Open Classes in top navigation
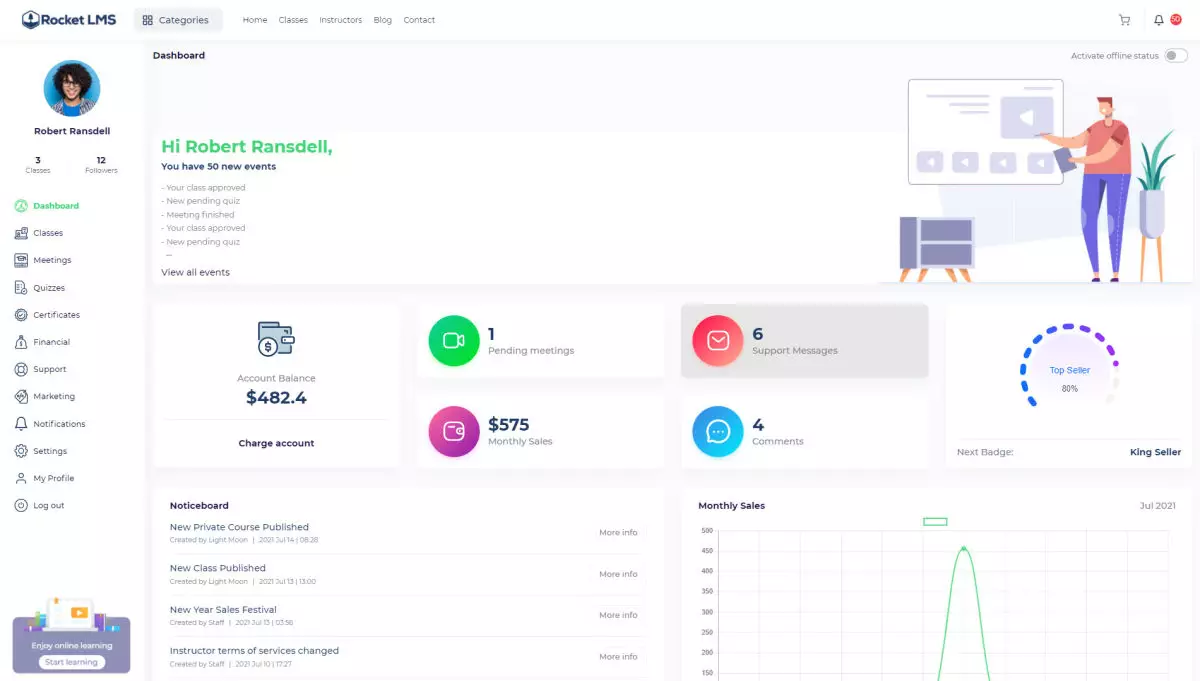 click(x=293, y=20)
